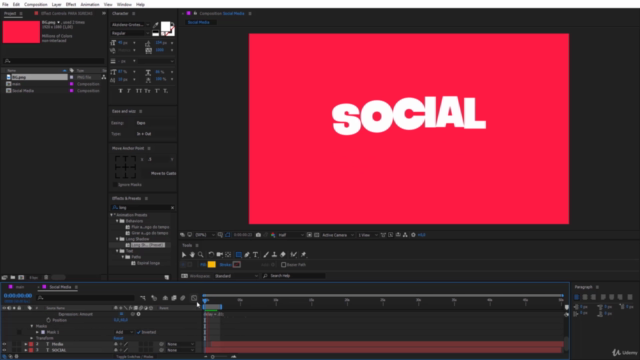
Task: Open the Effect menu
Action: click(71, 4)
